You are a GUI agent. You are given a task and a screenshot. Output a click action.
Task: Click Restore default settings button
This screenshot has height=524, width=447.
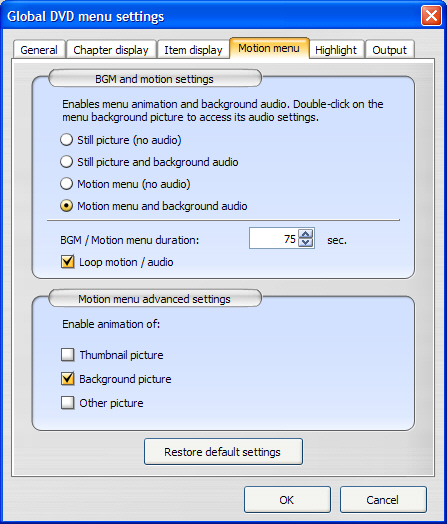pos(223,452)
